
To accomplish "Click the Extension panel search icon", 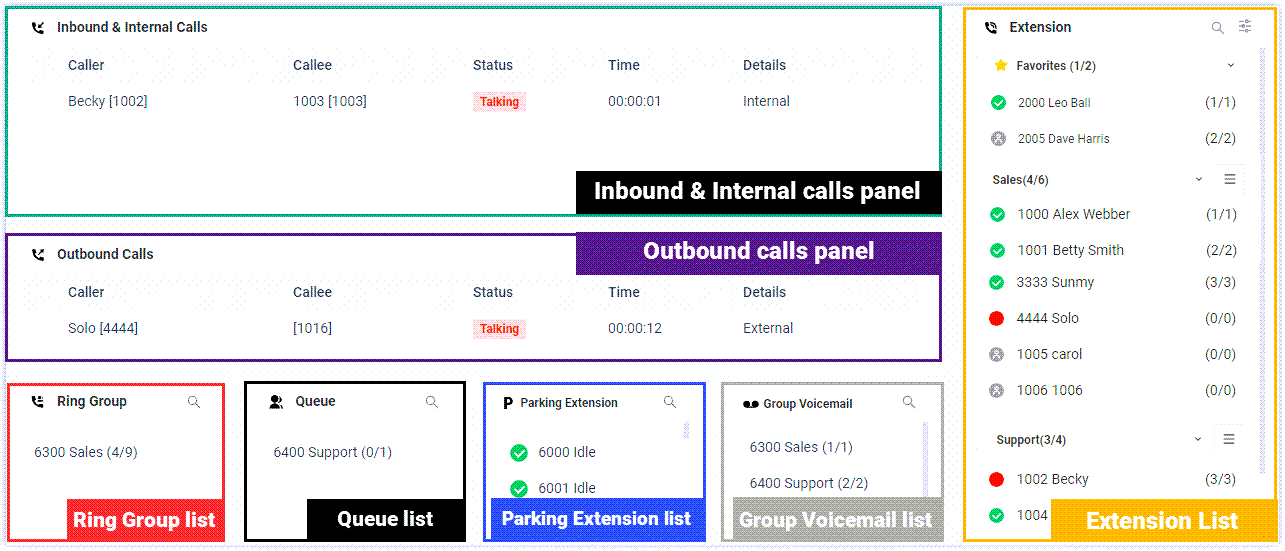I will pos(1217,28).
